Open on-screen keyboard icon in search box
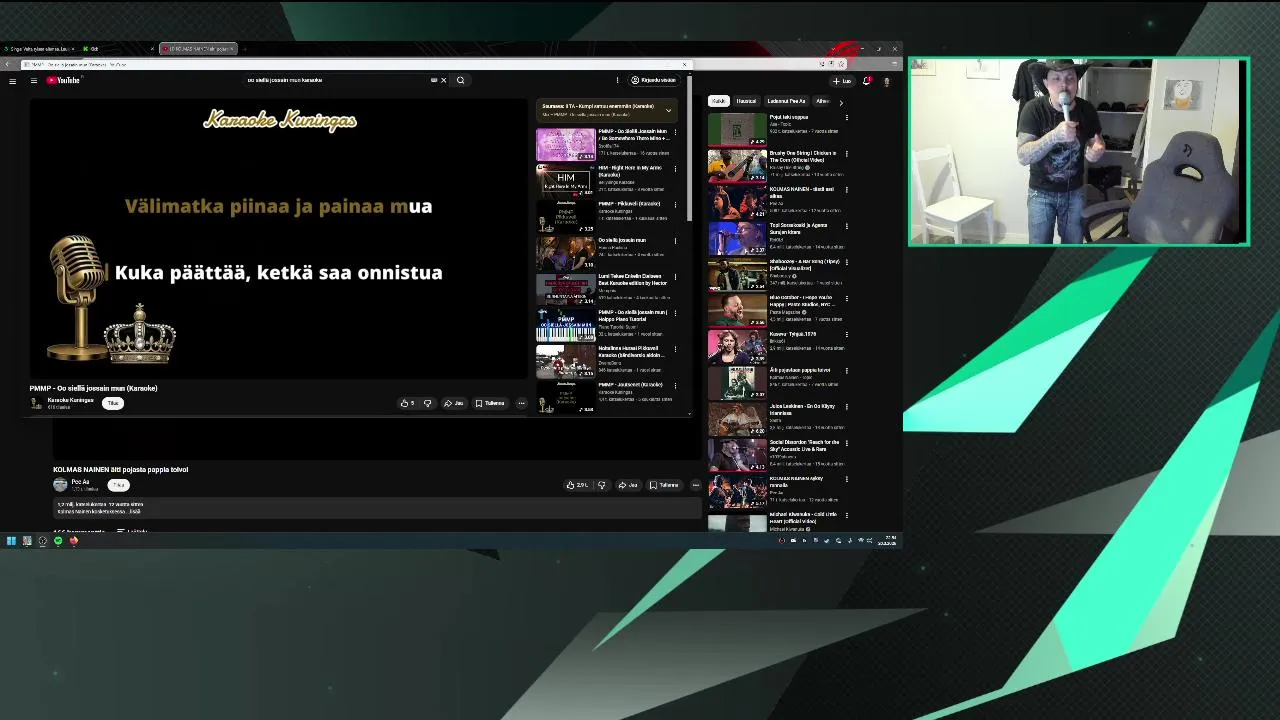The height and width of the screenshot is (720, 1280). click(434, 80)
